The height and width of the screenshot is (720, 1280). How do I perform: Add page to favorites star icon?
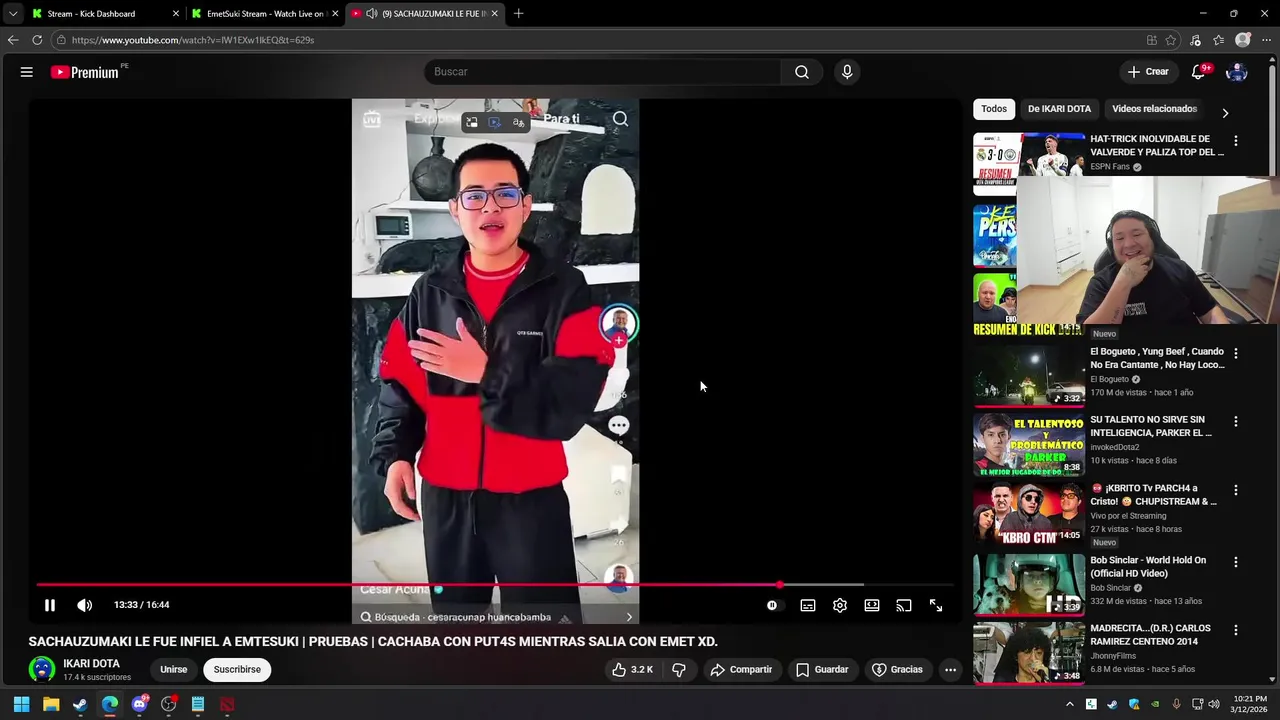(x=1171, y=40)
